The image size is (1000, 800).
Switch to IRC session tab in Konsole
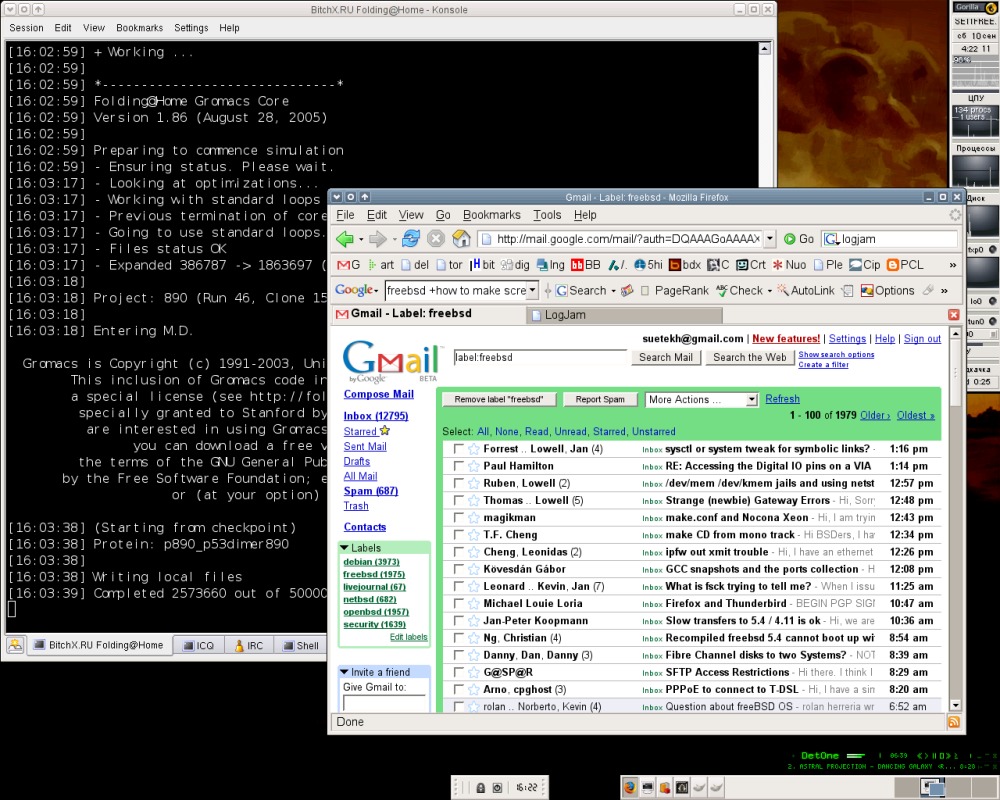[x=249, y=646]
